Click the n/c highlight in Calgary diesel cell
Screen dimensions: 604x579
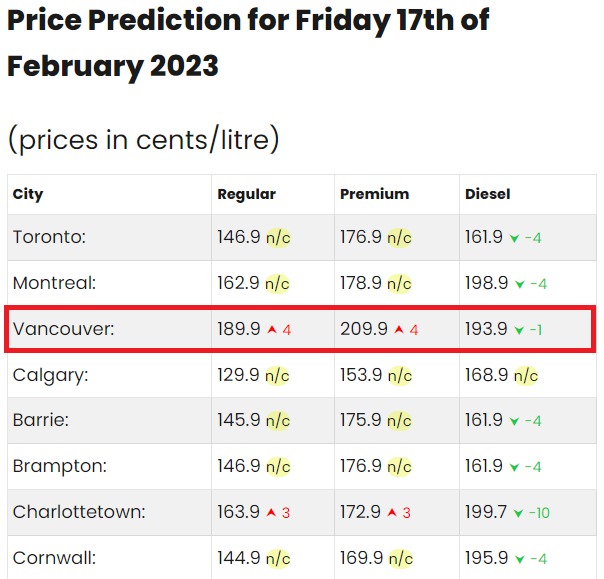[x=526, y=375]
